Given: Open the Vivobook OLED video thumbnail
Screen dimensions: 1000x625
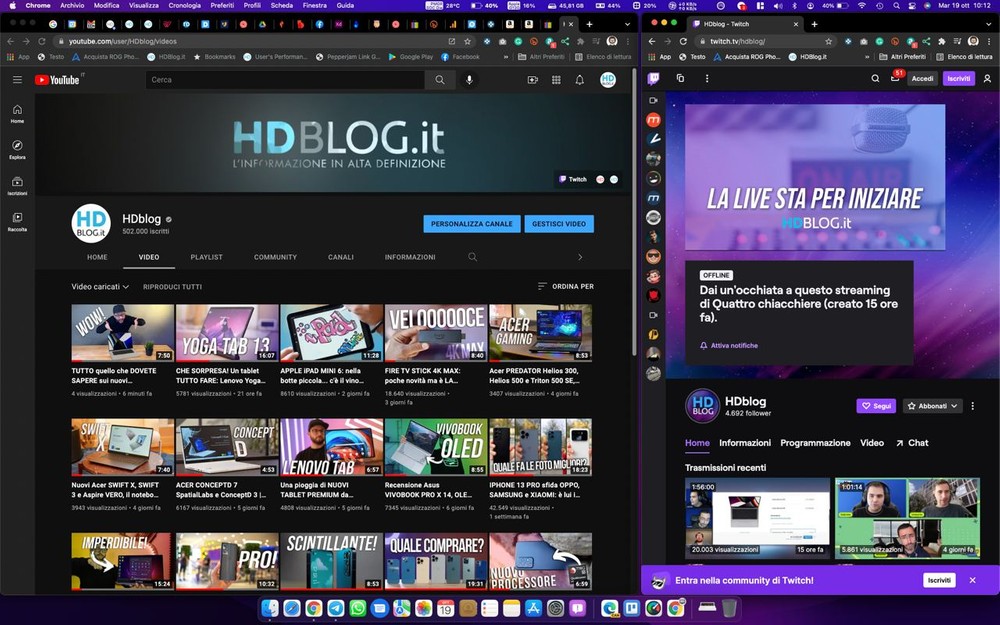Looking at the screenshot, I should click(x=436, y=447).
